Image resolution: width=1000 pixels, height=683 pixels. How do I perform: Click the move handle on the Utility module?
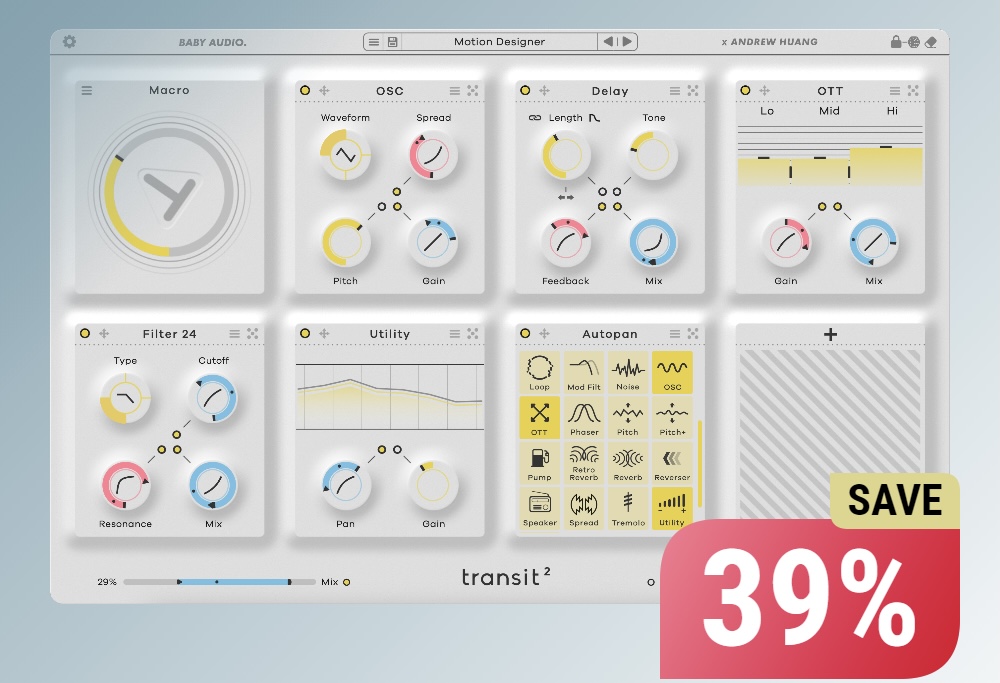[x=324, y=334]
